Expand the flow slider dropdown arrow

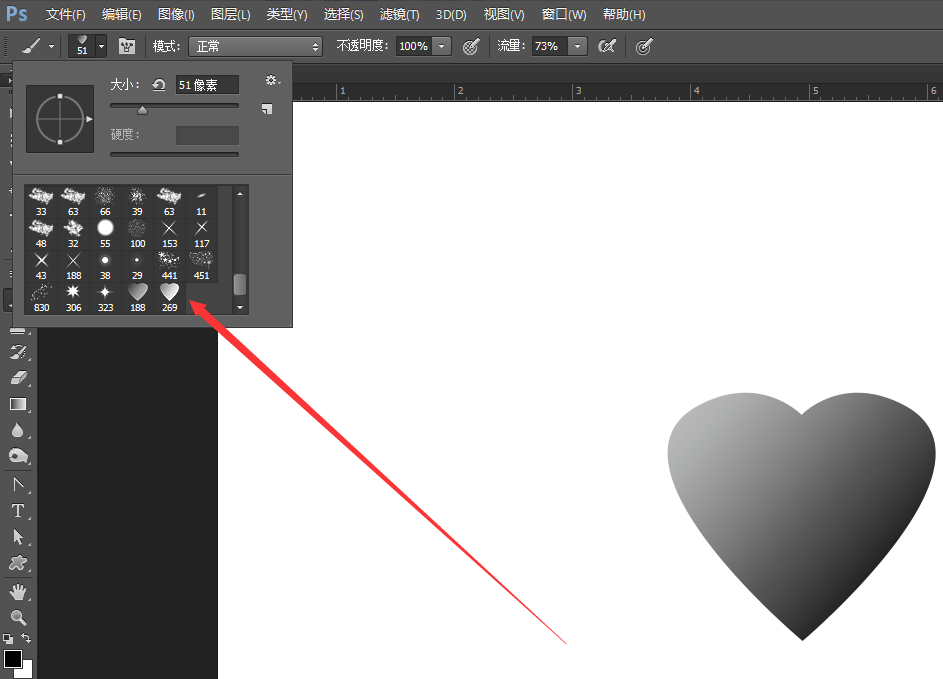pyautogui.click(x=577, y=46)
